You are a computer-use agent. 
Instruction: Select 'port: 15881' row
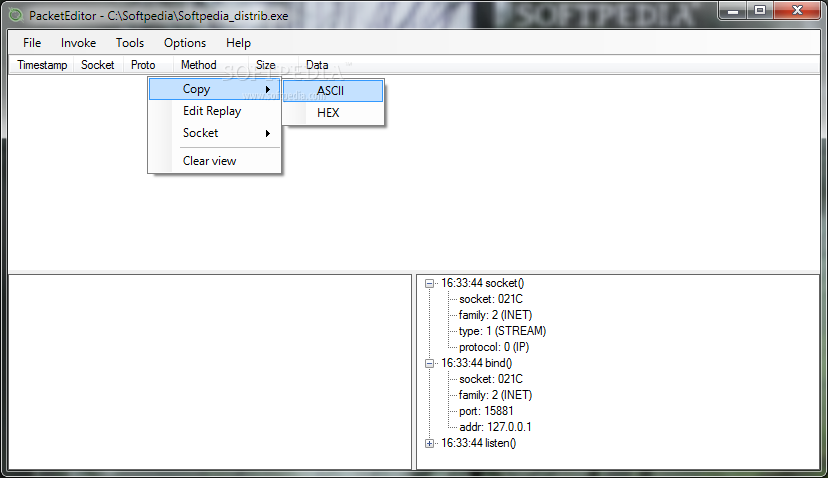click(x=486, y=411)
